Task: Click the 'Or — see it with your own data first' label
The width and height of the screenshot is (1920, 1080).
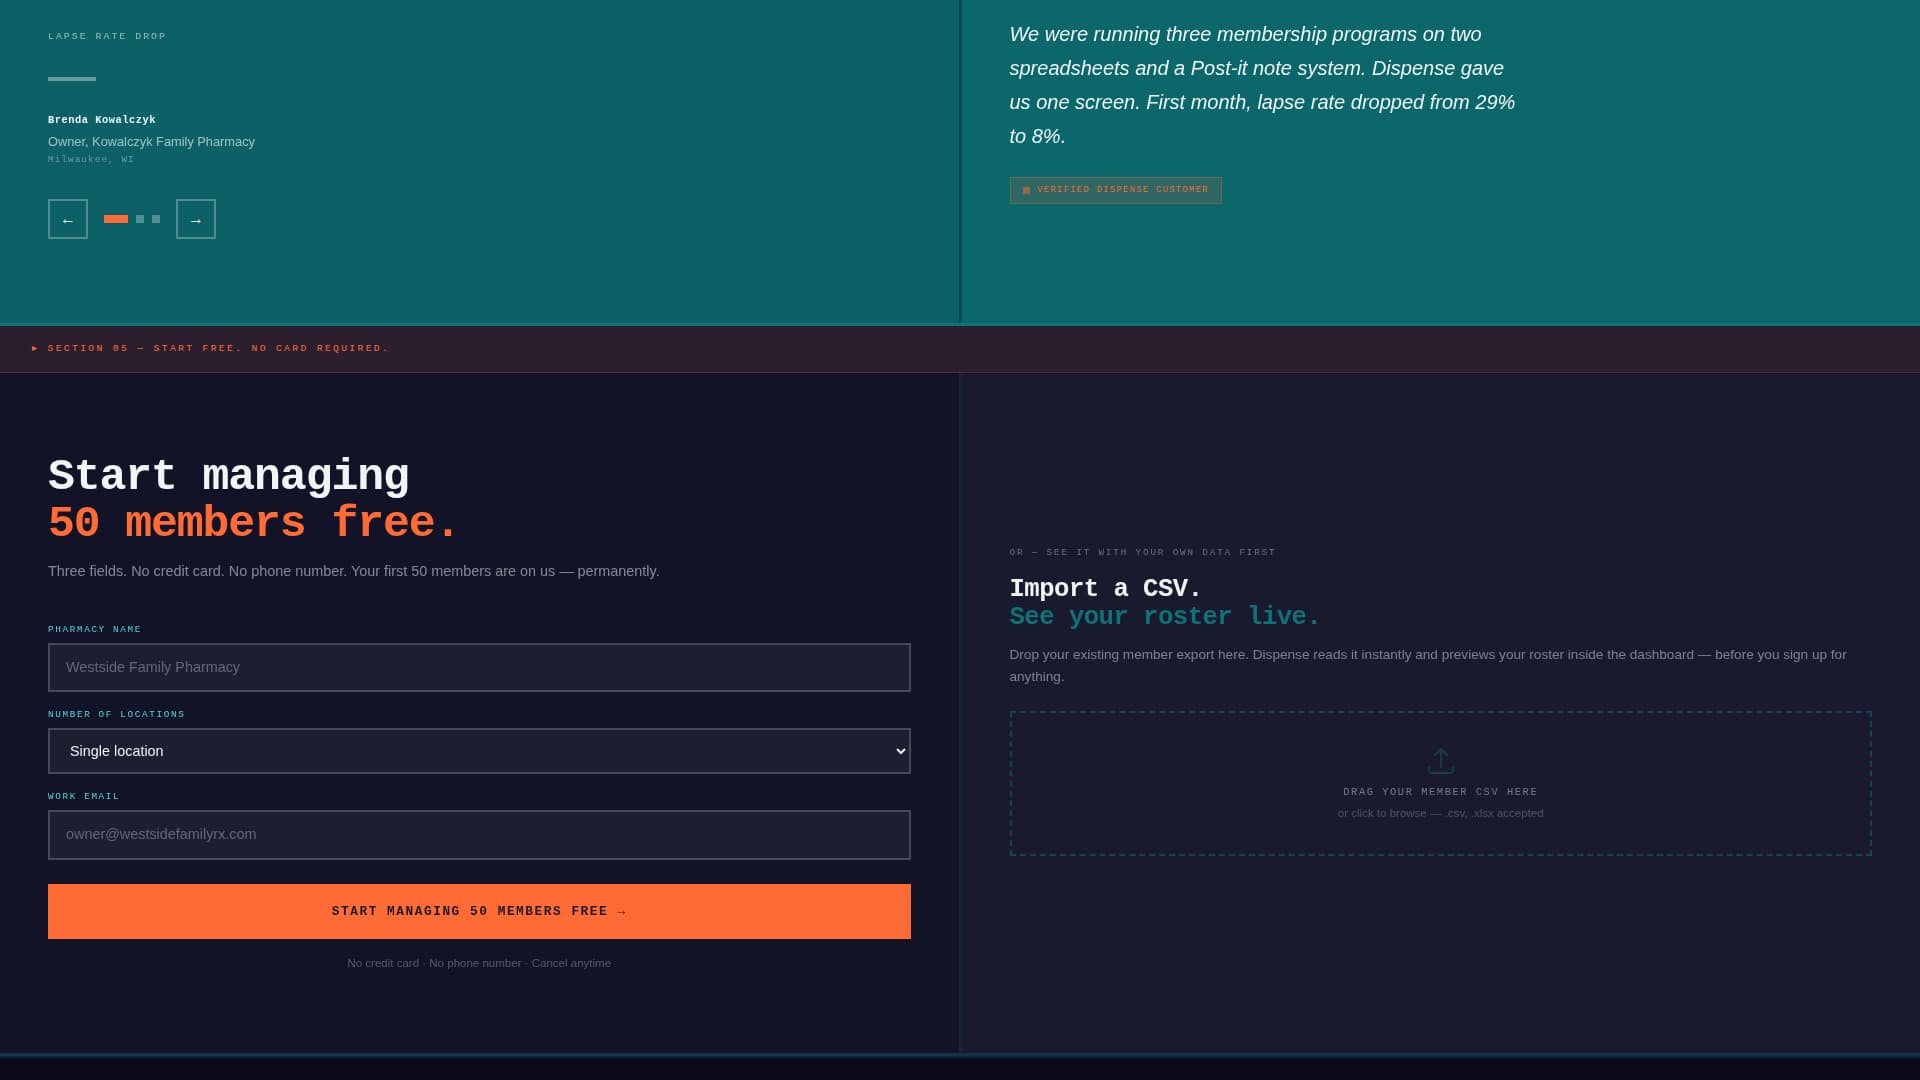Action: tap(1142, 552)
